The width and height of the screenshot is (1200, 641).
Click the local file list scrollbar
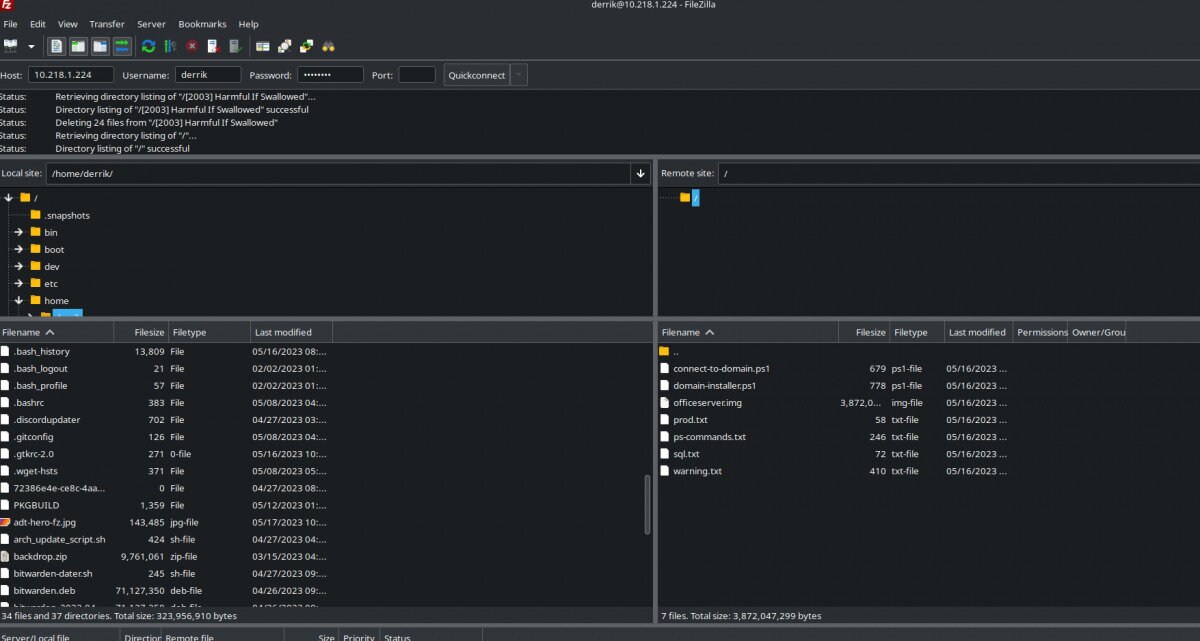tap(647, 504)
